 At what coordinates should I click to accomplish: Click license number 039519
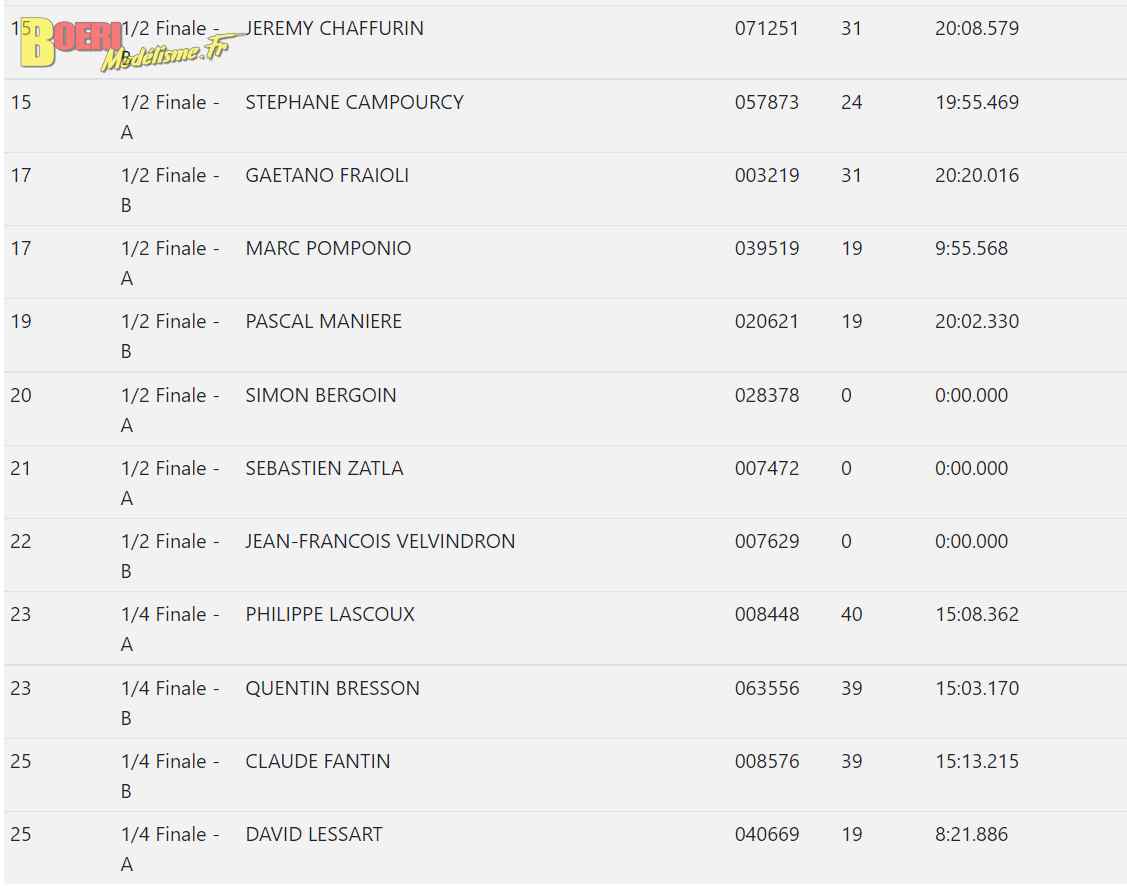click(x=766, y=249)
